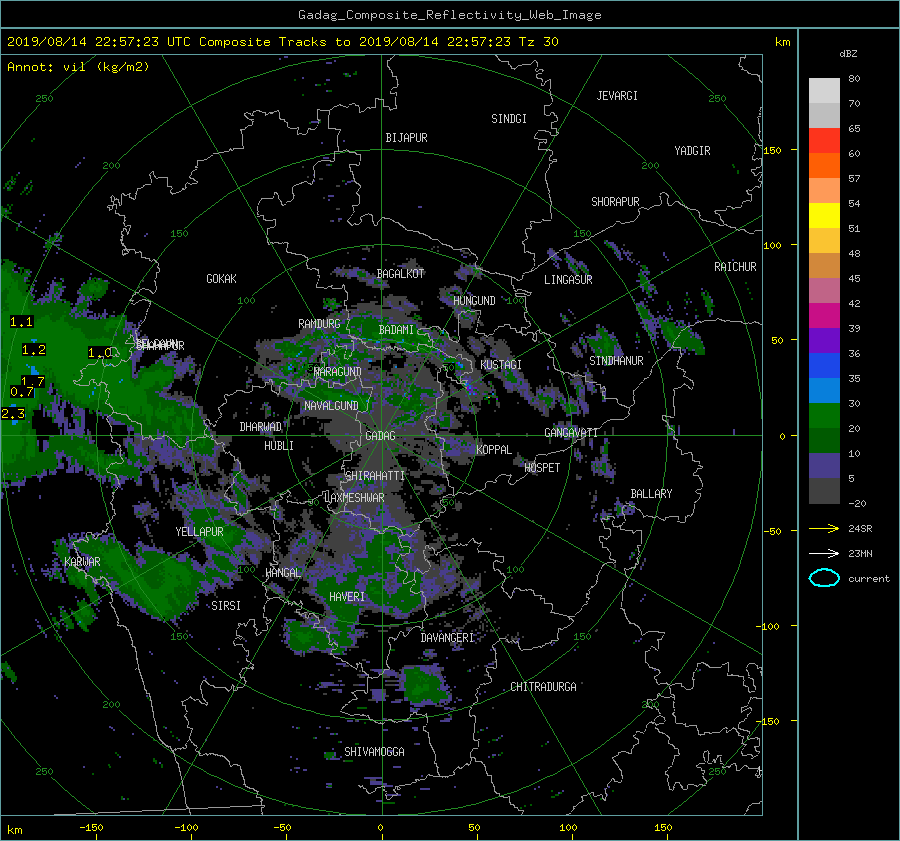The height and width of the screenshot is (841, 900).
Task: Select the 42 dBZ pink color swatch
Action: [824, 290]
